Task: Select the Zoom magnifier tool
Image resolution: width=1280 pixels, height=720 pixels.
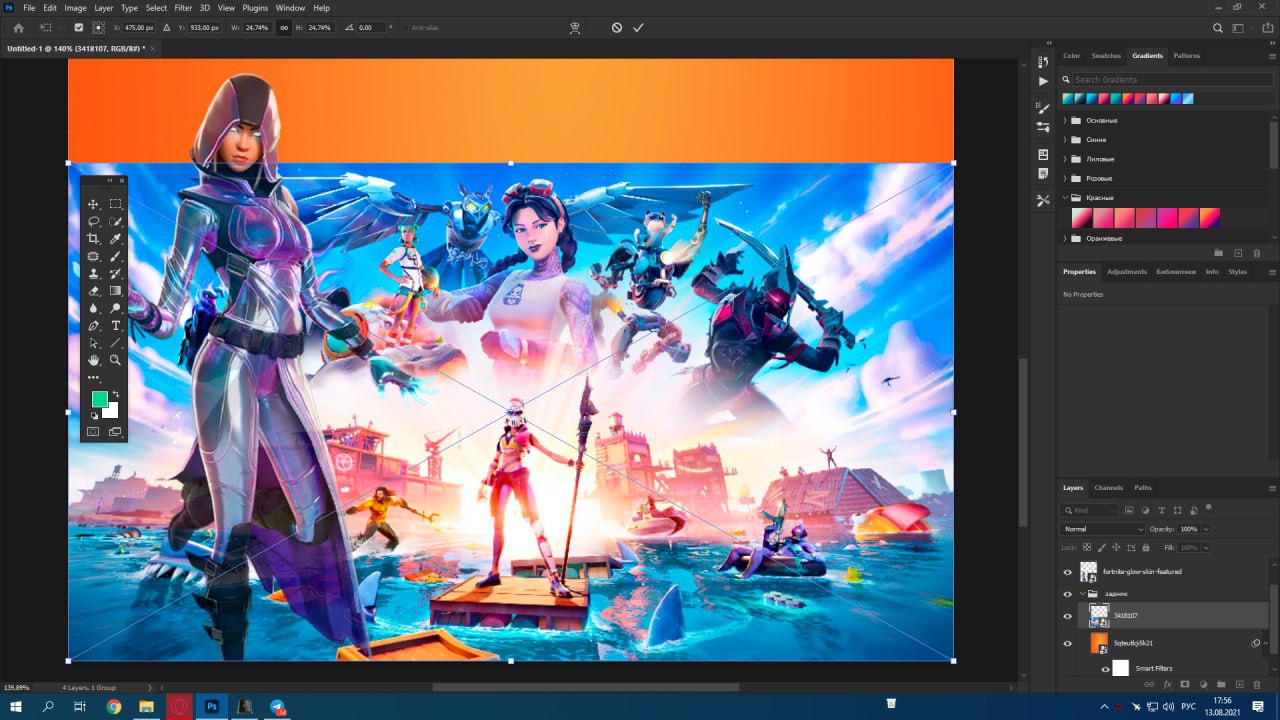Action: click(116, 360)
